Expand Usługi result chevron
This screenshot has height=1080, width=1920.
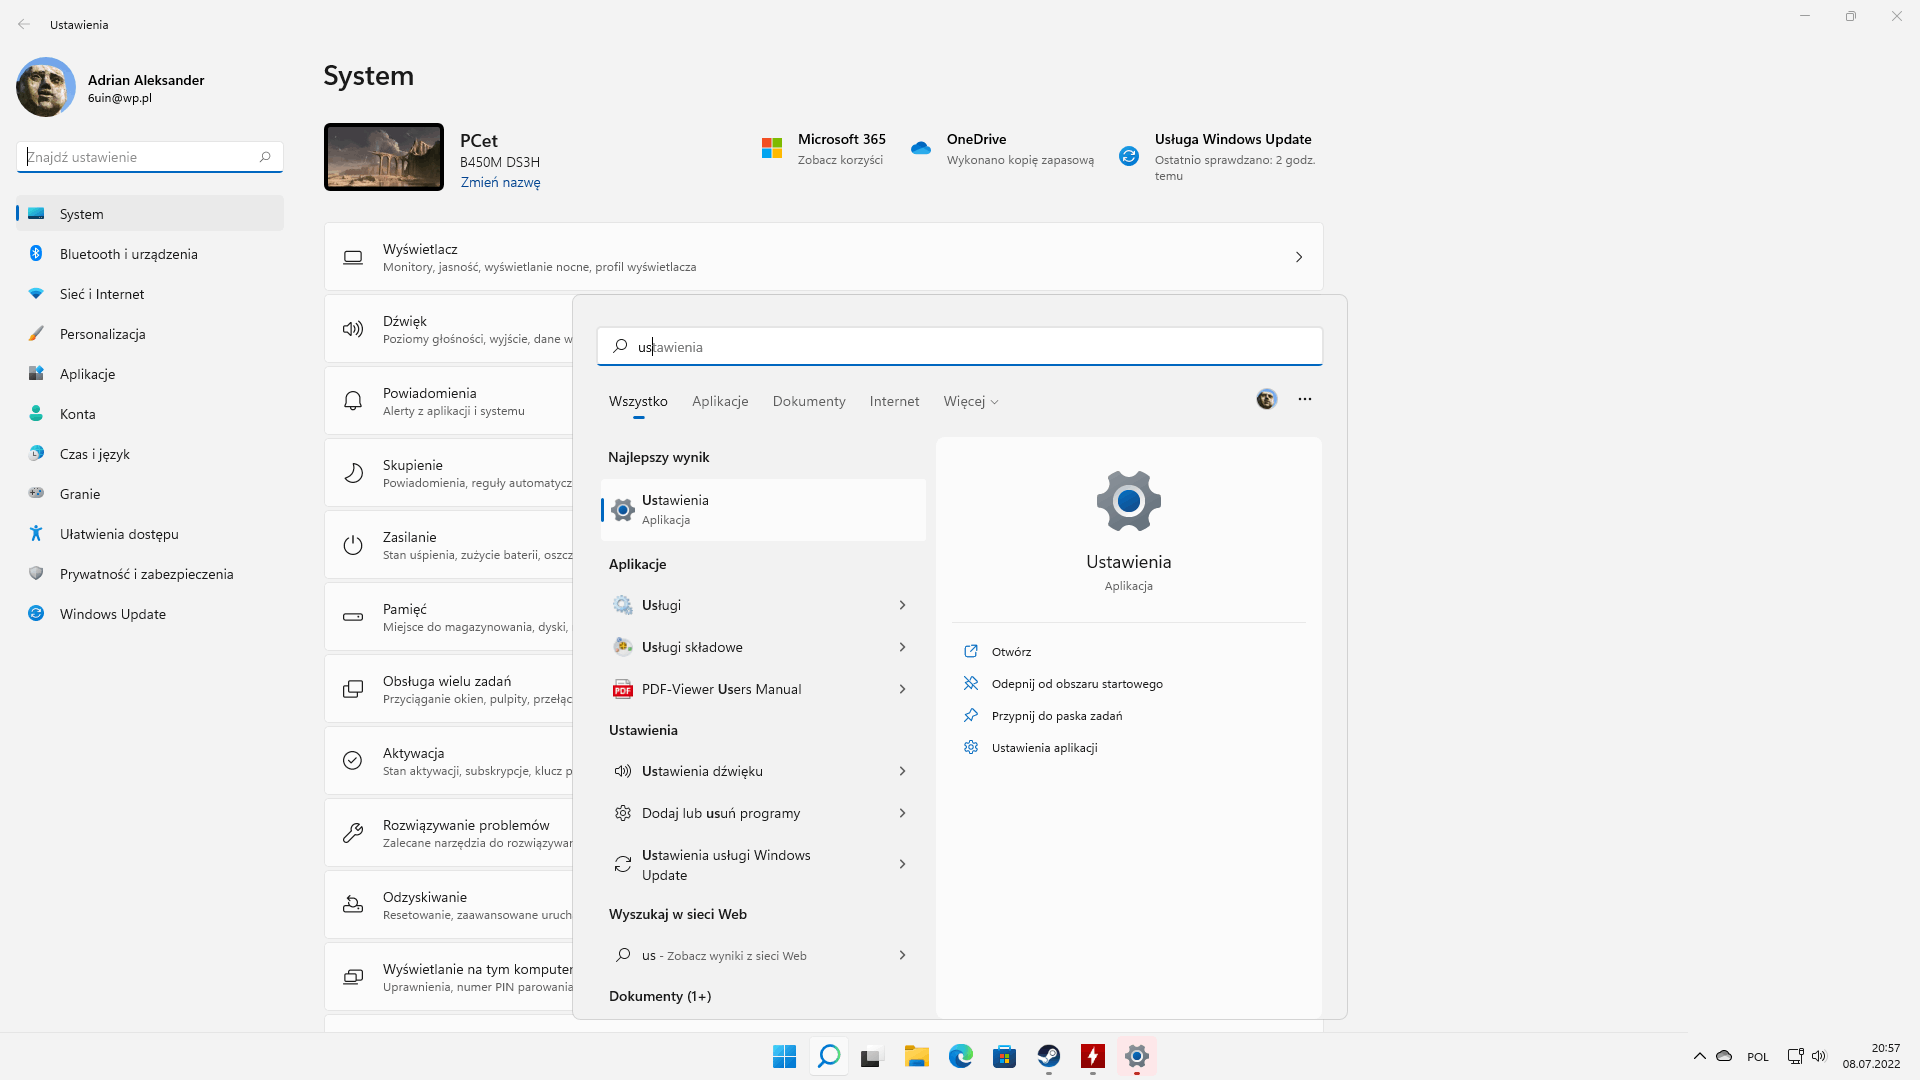(902, 605)
